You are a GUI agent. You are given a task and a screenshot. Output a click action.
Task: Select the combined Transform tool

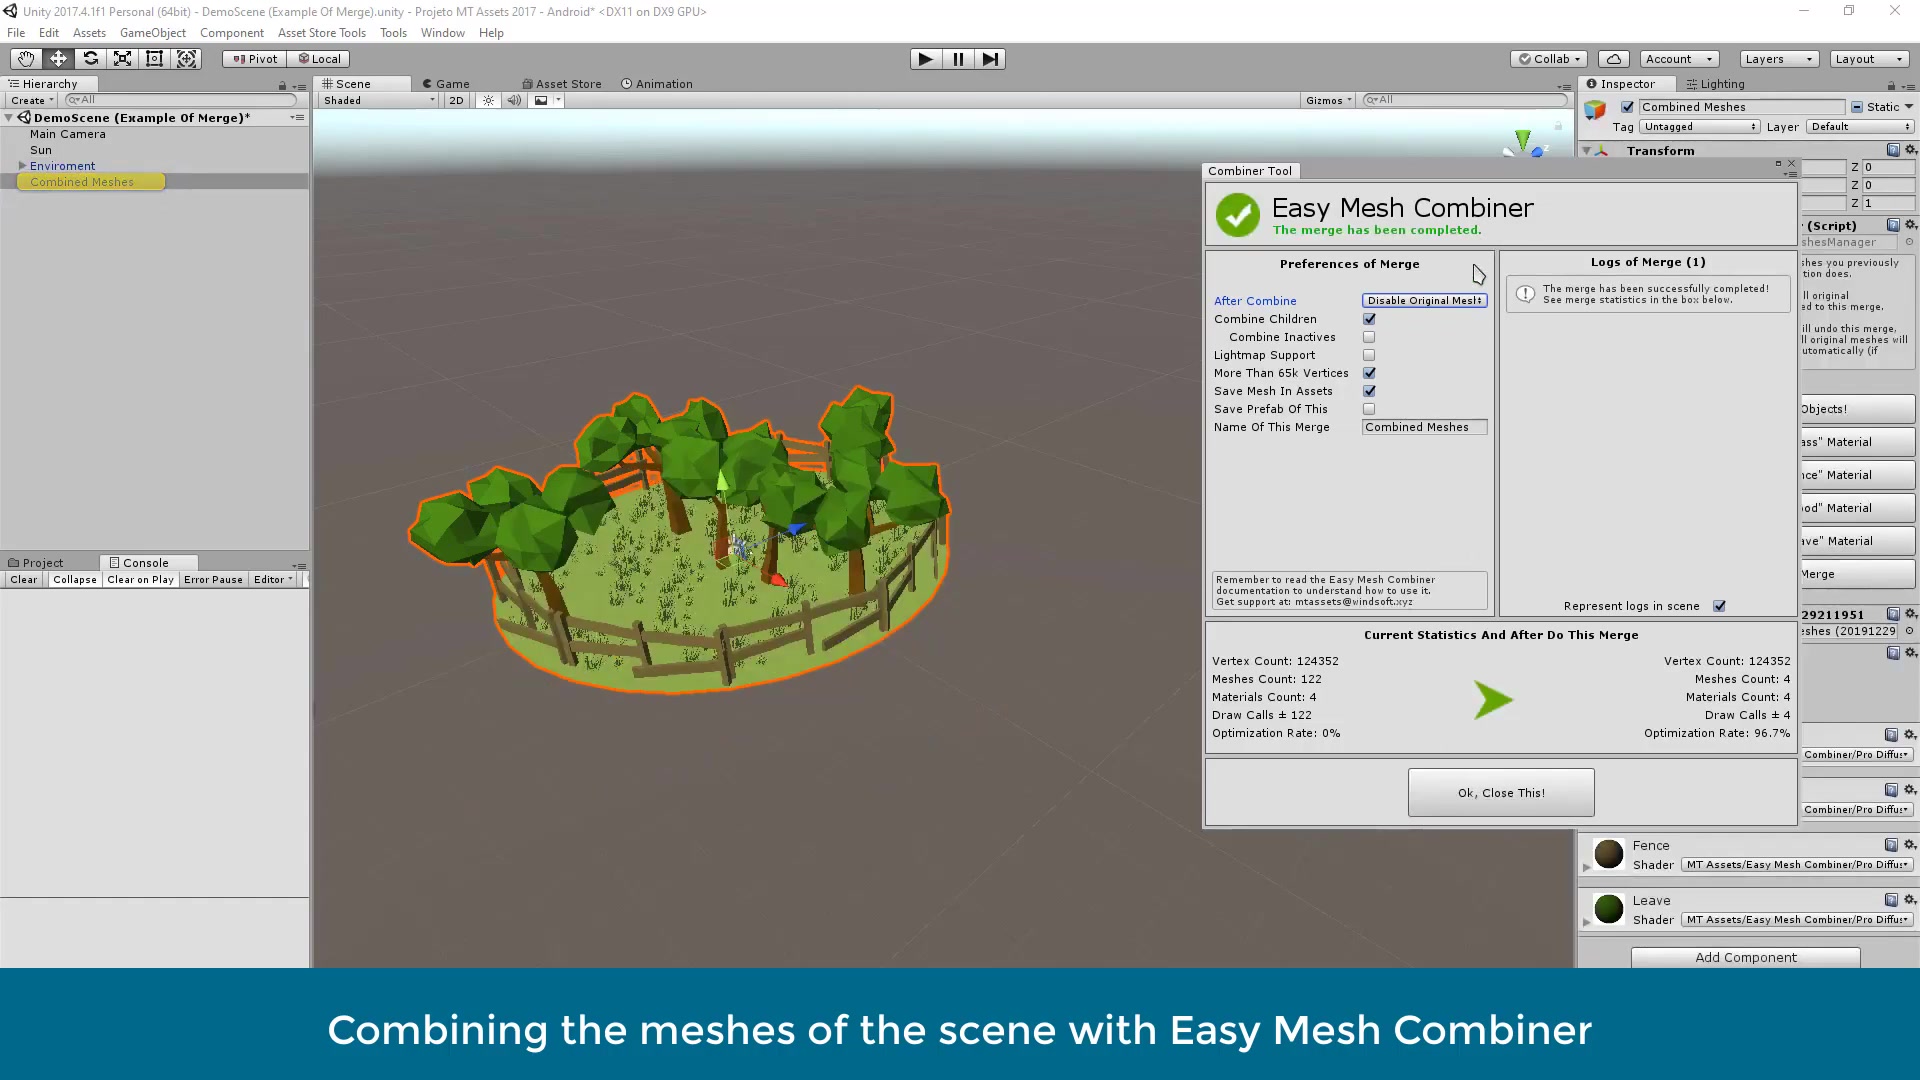pyautogui.click(x=186, y=59)
